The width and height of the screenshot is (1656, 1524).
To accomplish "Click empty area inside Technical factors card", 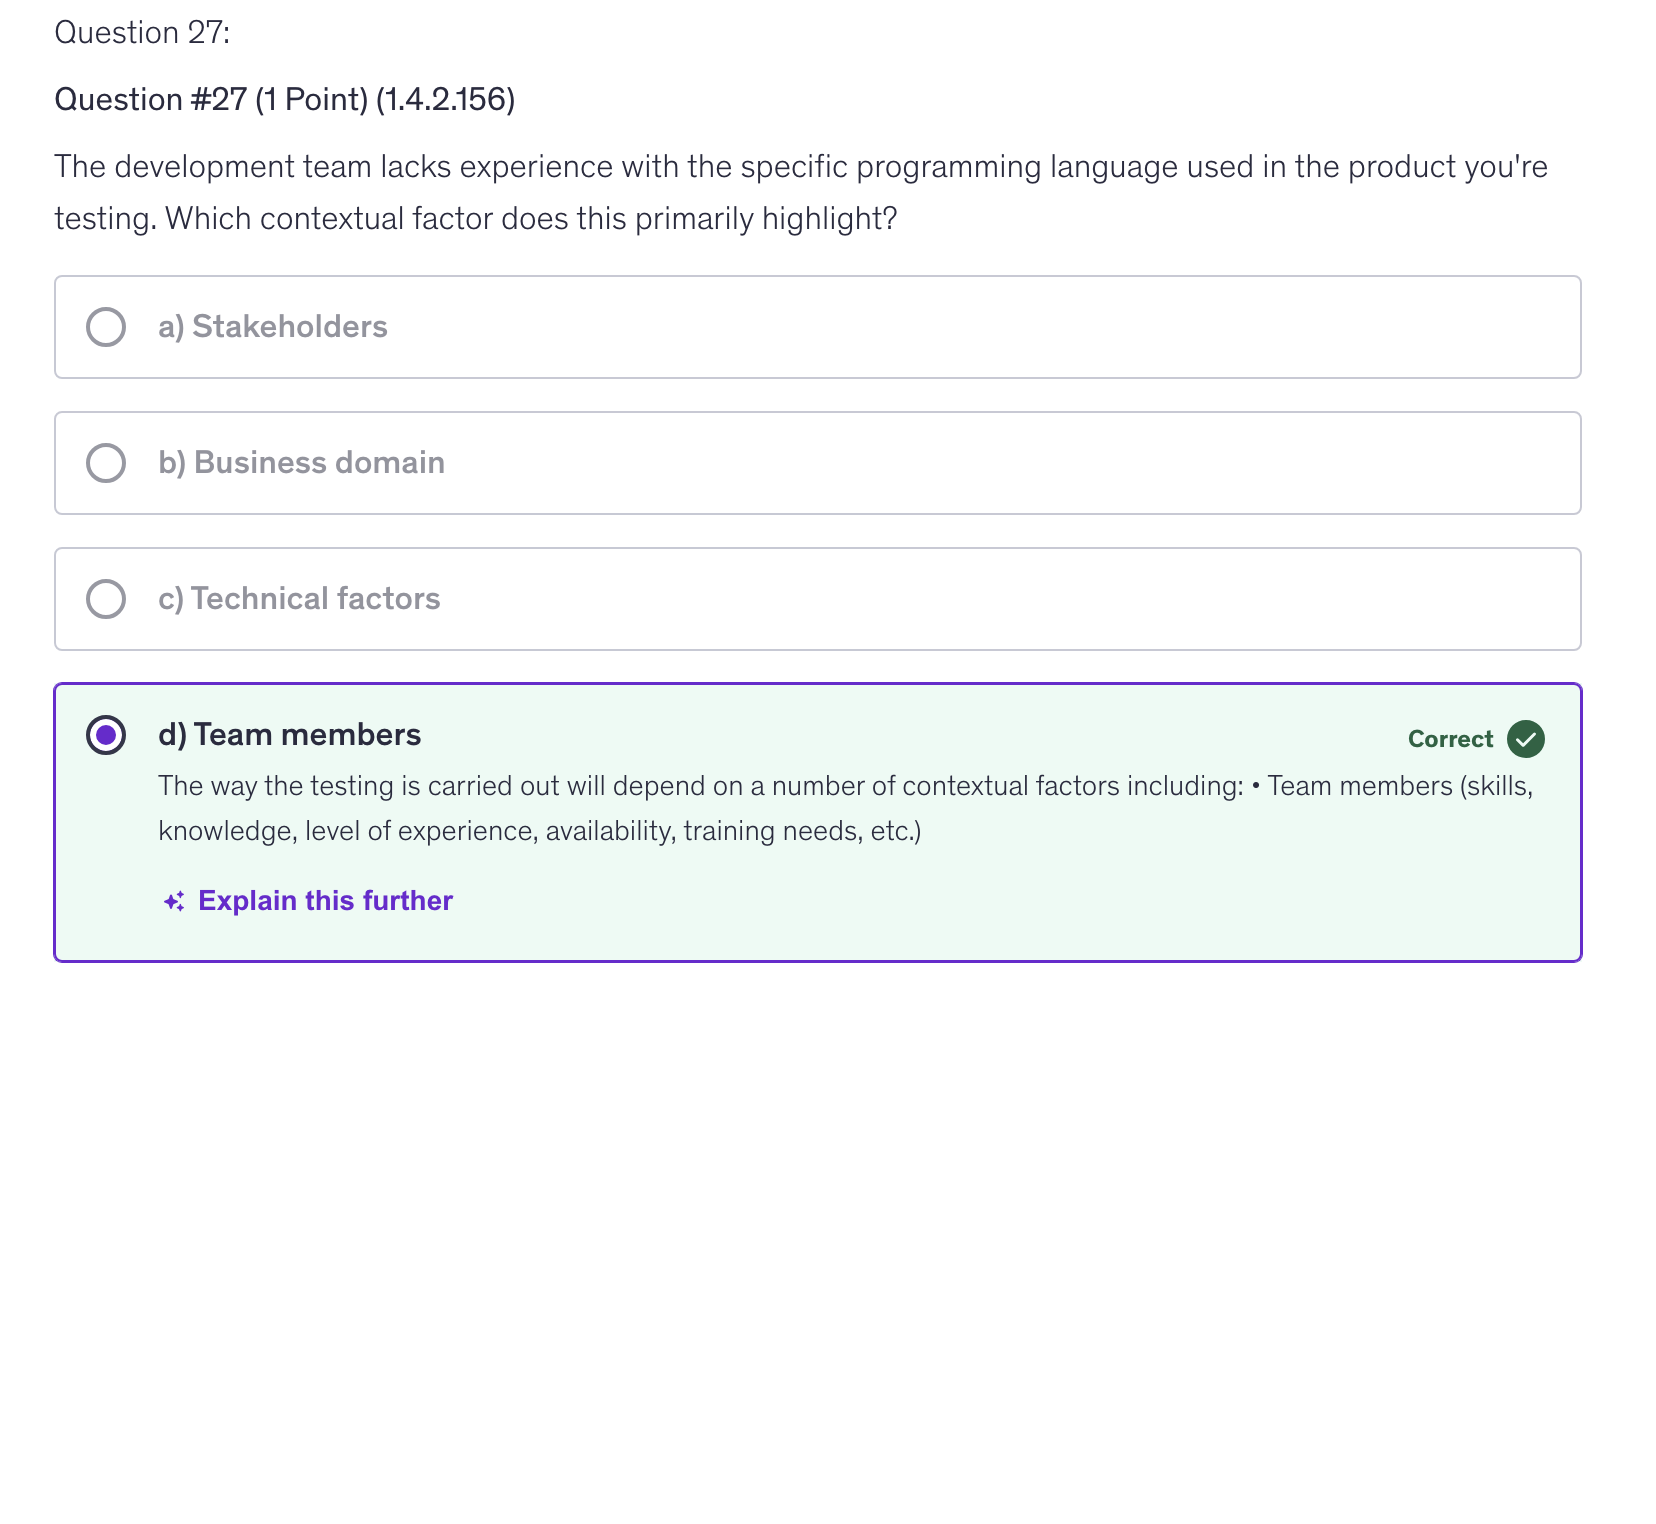I will point(1000,599).
